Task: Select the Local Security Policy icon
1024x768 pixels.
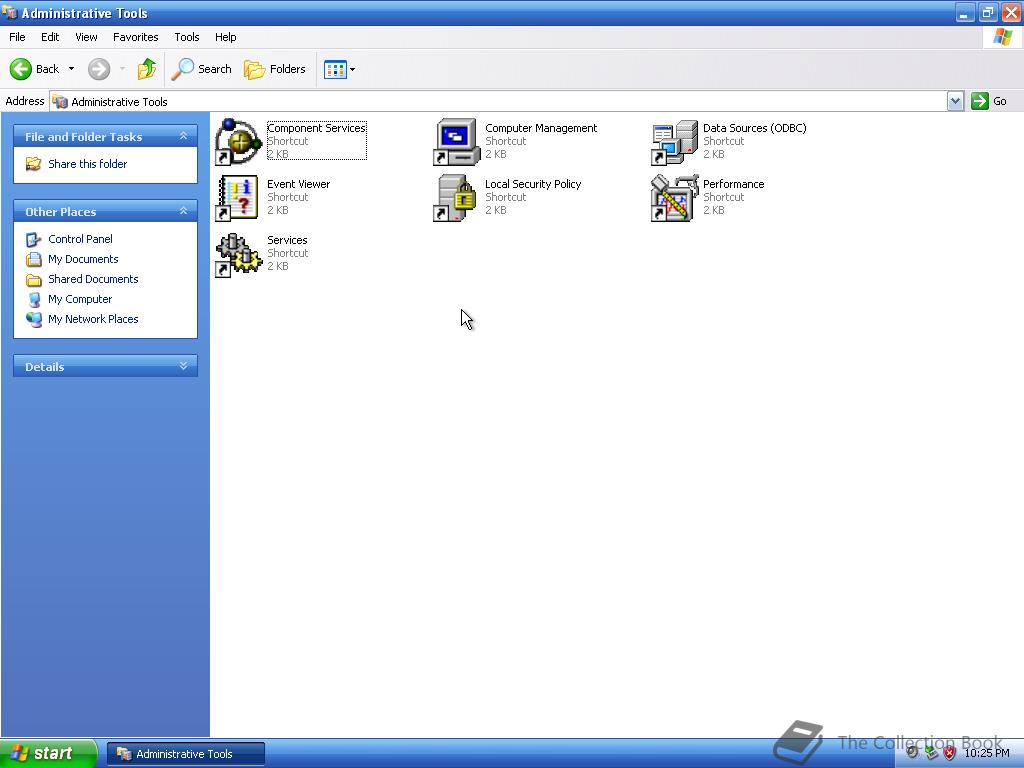Action: [456, 198]
